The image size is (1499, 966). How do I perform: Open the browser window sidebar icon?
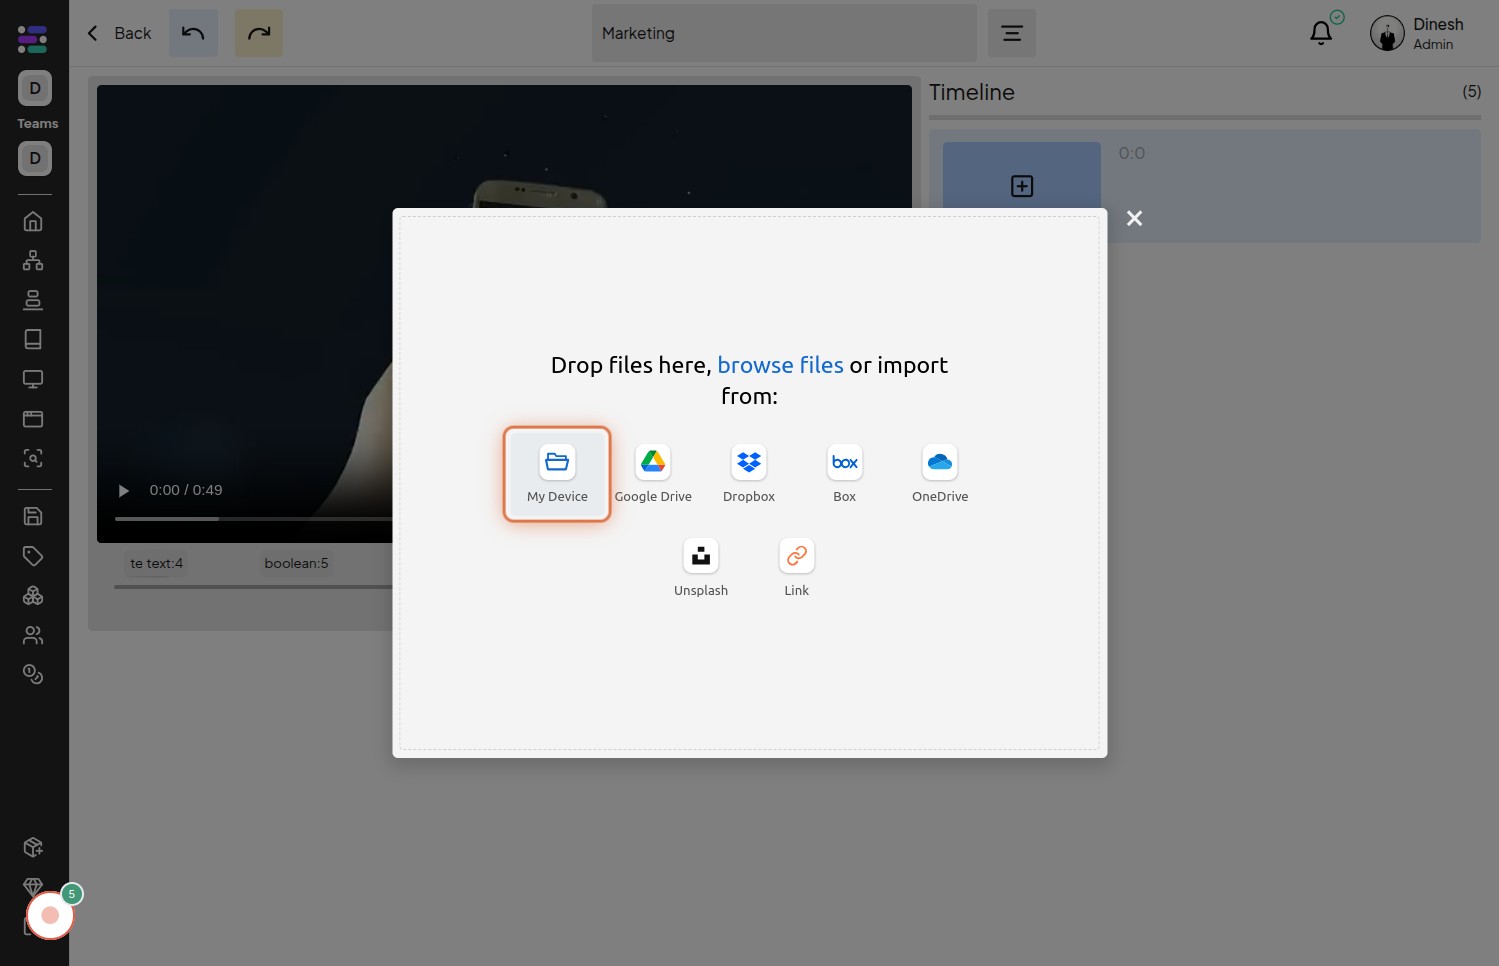(x=33, y=419)
